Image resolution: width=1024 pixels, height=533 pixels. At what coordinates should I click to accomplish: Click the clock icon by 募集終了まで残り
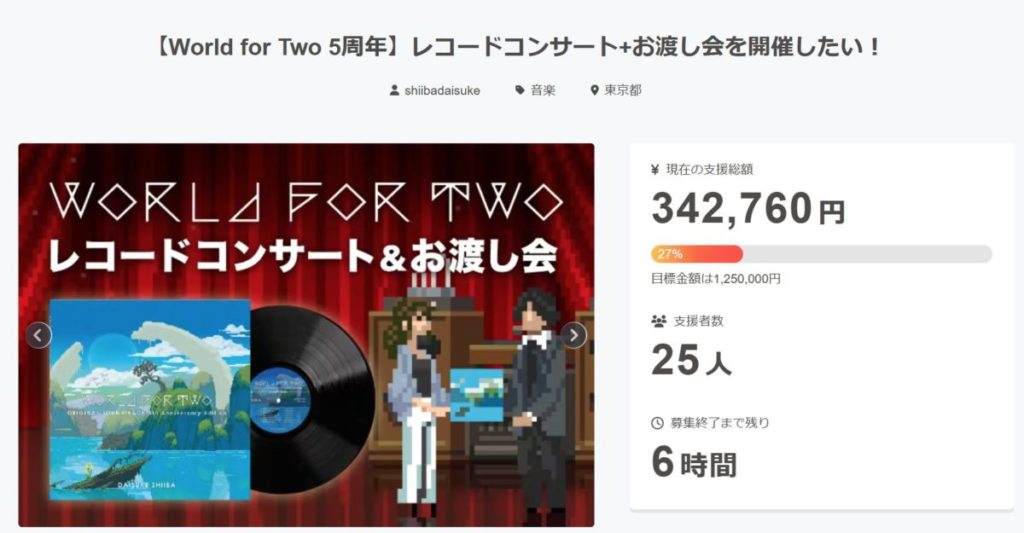coord(658,423)
